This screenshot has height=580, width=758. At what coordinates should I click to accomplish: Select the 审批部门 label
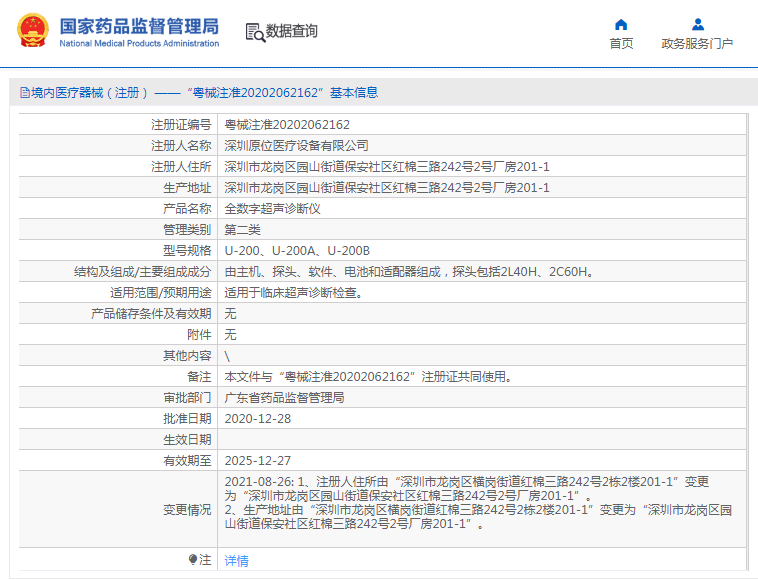188,397
